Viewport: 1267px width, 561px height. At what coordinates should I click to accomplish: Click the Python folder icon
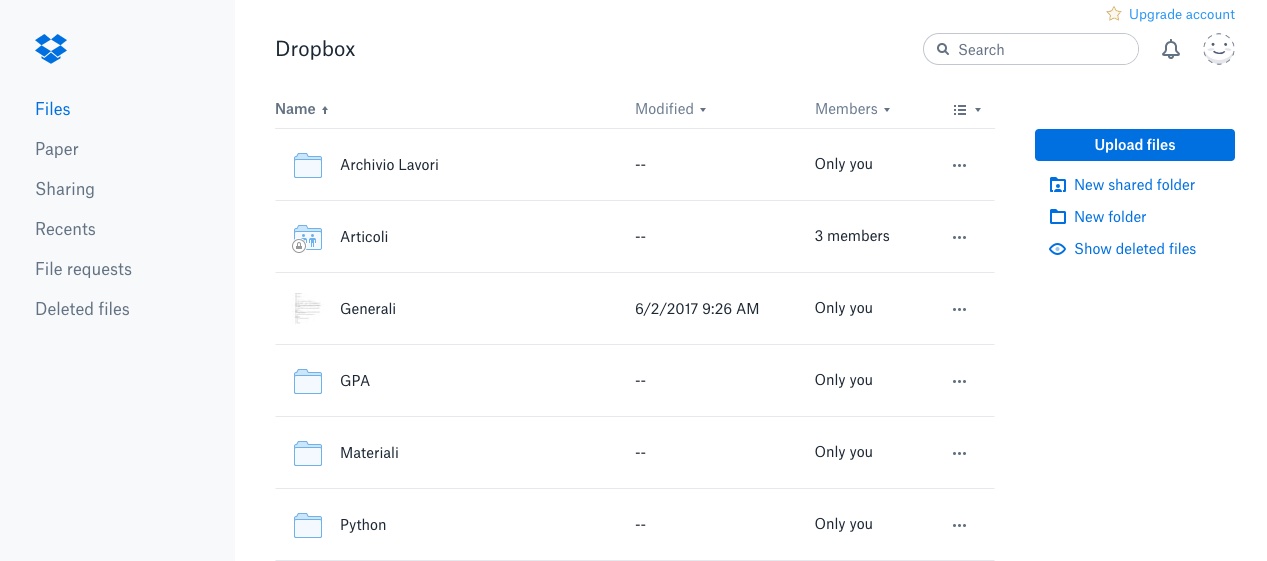(x=307, y=525)
